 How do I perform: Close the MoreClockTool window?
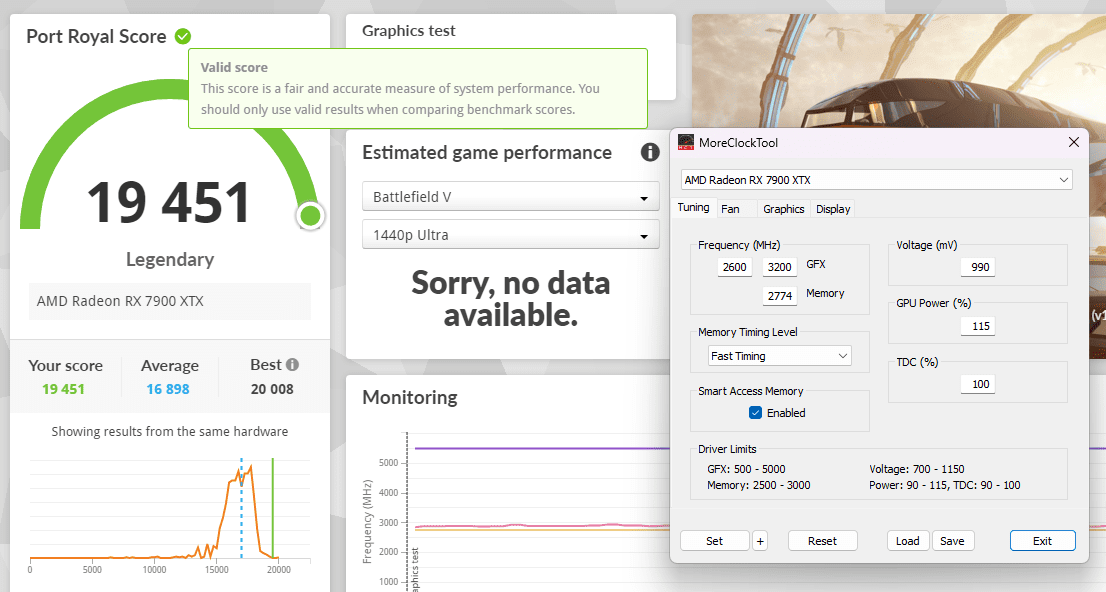(x=1074, y=143)
